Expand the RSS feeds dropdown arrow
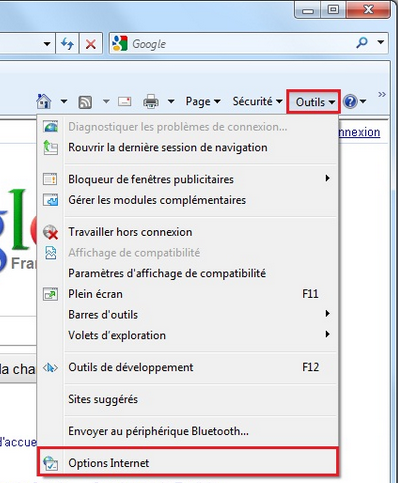398x483 pixels. [x=106, y=101]
